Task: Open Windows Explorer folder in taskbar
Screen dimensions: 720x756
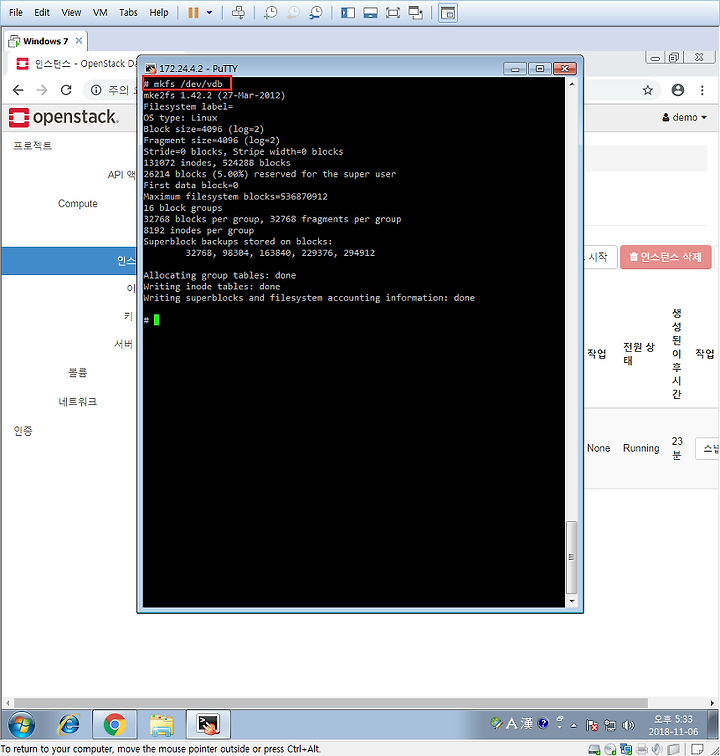Action: click(162, 725)
